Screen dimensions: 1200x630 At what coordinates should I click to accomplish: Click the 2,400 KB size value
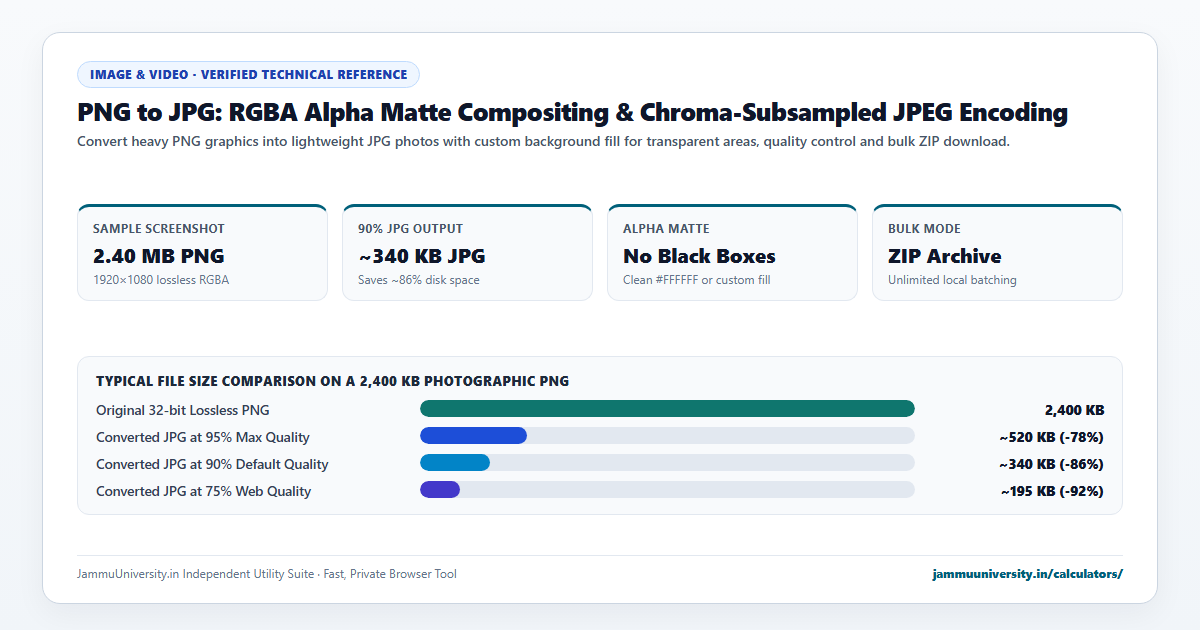[x=1074, y=410]
